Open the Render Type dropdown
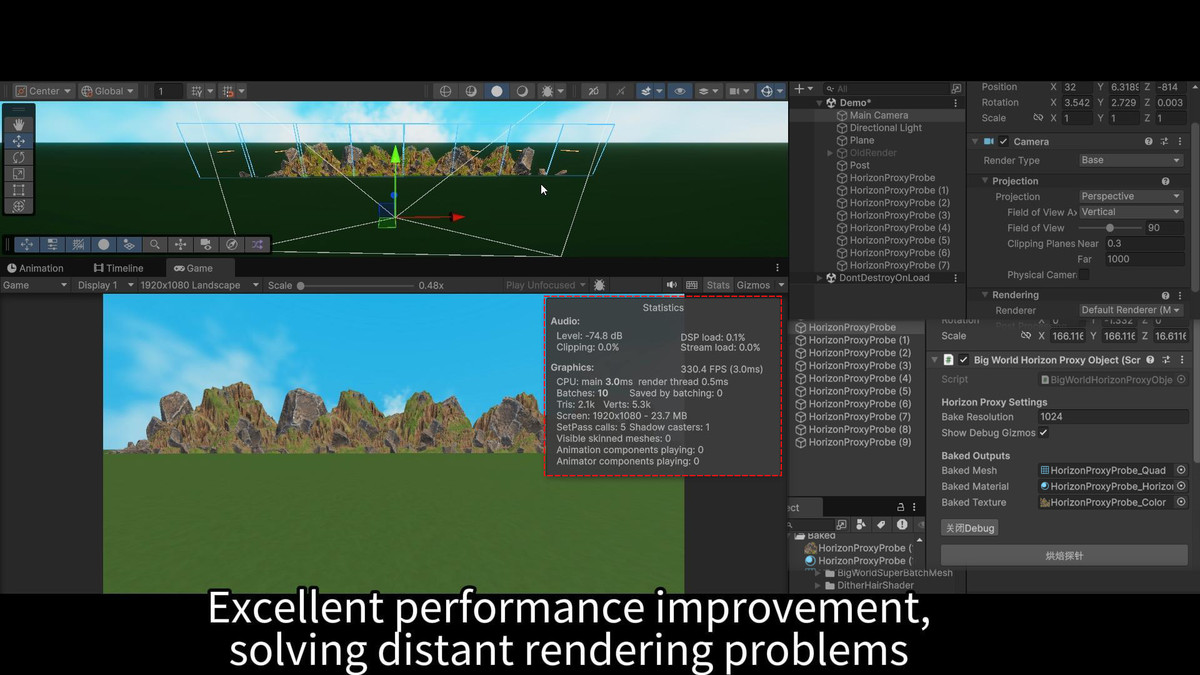The width and height of the screenshot is (1200, 675). (1130, 160)
